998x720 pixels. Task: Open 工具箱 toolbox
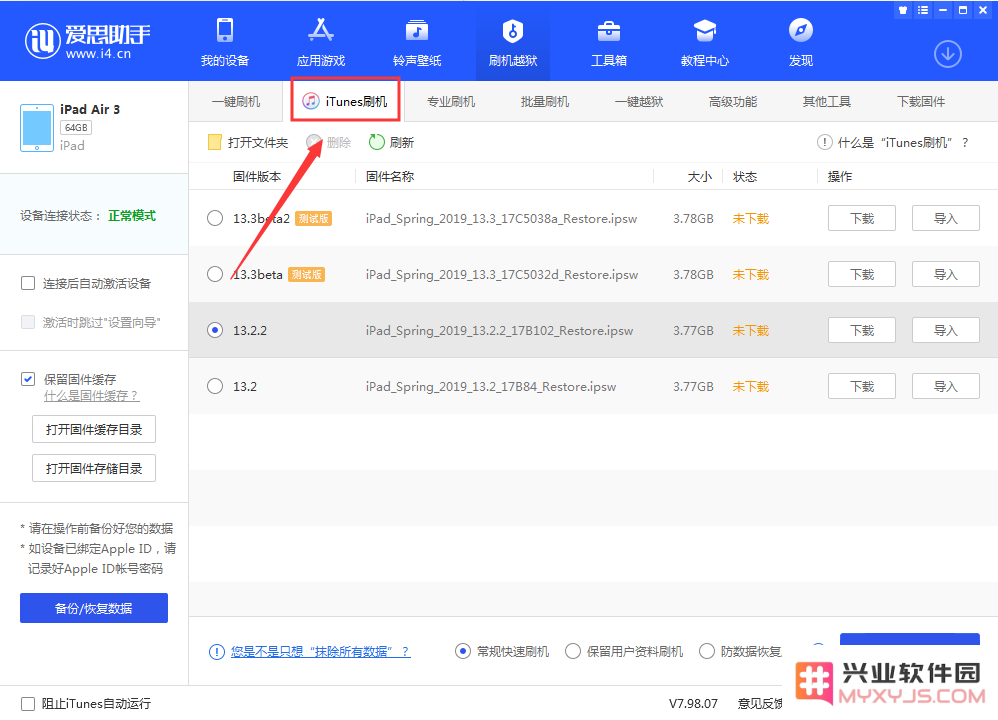coord(609,43)
